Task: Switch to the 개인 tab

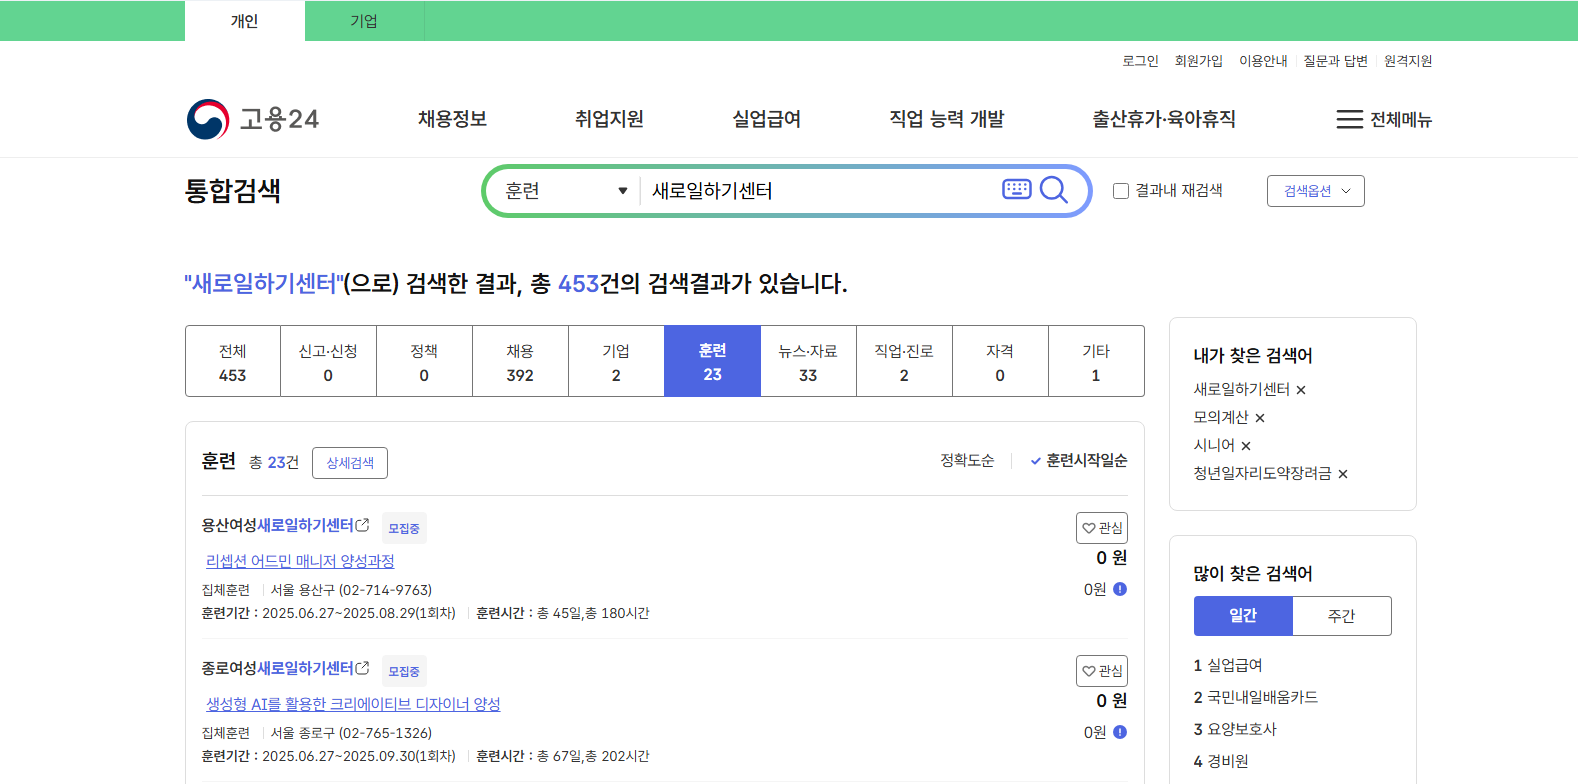Action: [x=245, y=21]
